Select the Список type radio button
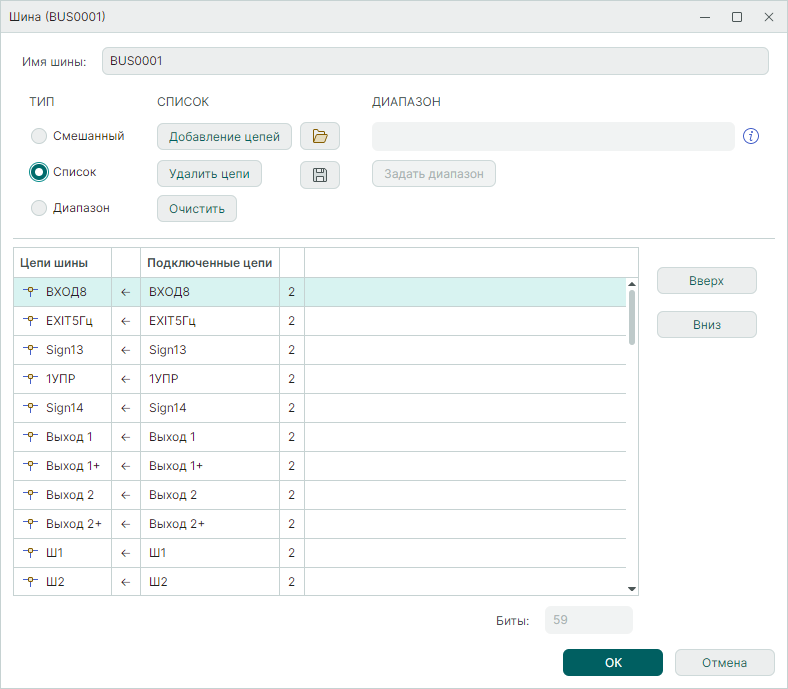 click(39, 172)
